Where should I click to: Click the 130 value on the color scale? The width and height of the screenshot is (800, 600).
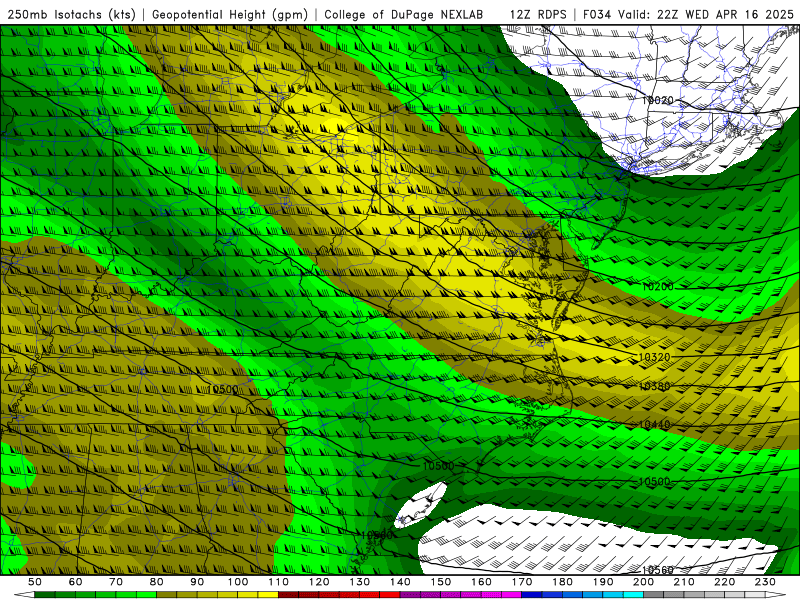pyautogui.click(x=360, y=582)
